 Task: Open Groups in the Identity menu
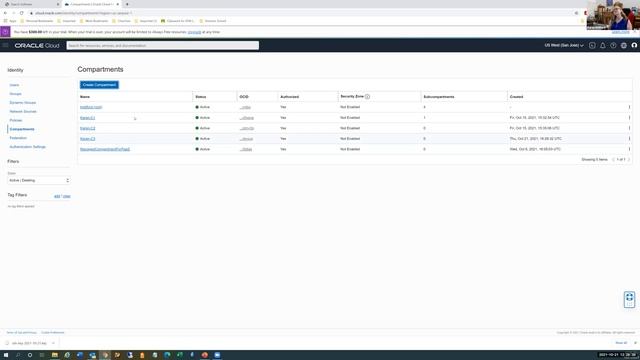[16, 94]
